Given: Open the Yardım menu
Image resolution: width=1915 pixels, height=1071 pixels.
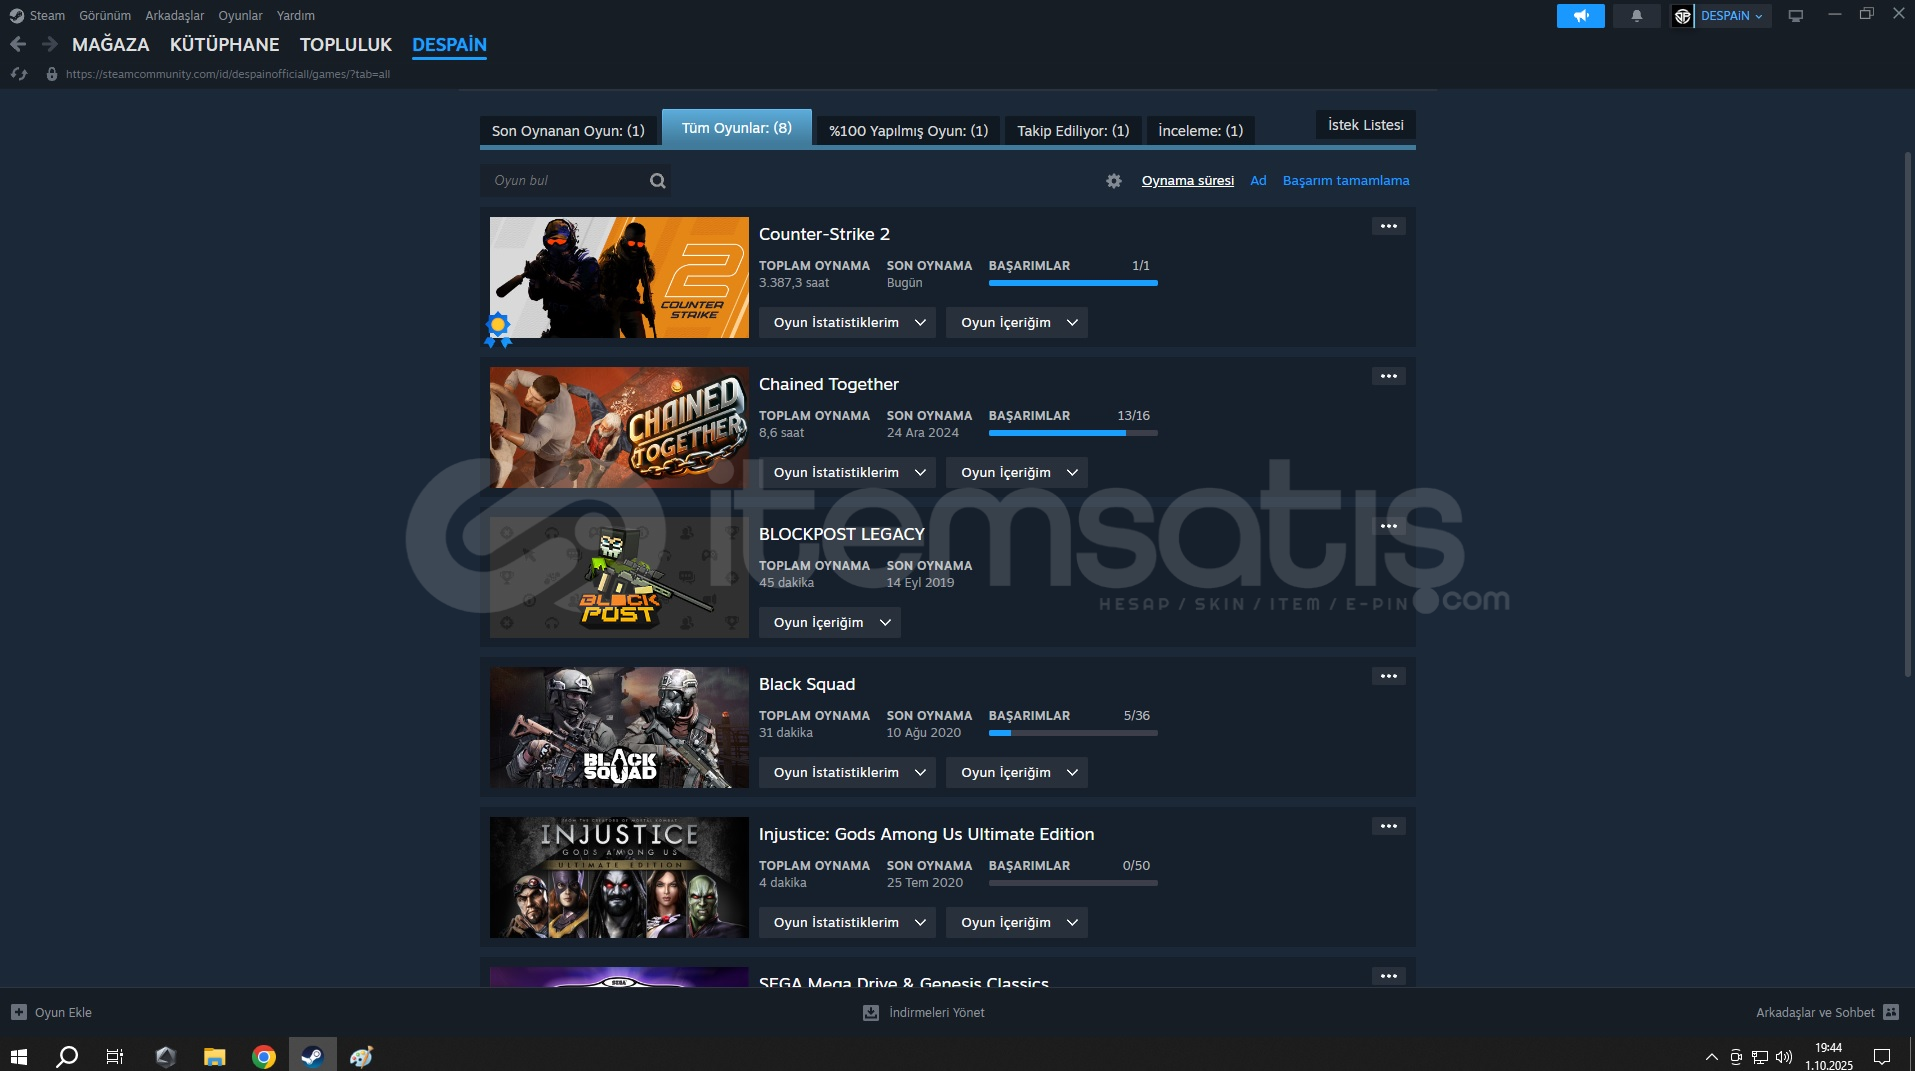Looking at the screenshot, I should click(x=296, y=16).
